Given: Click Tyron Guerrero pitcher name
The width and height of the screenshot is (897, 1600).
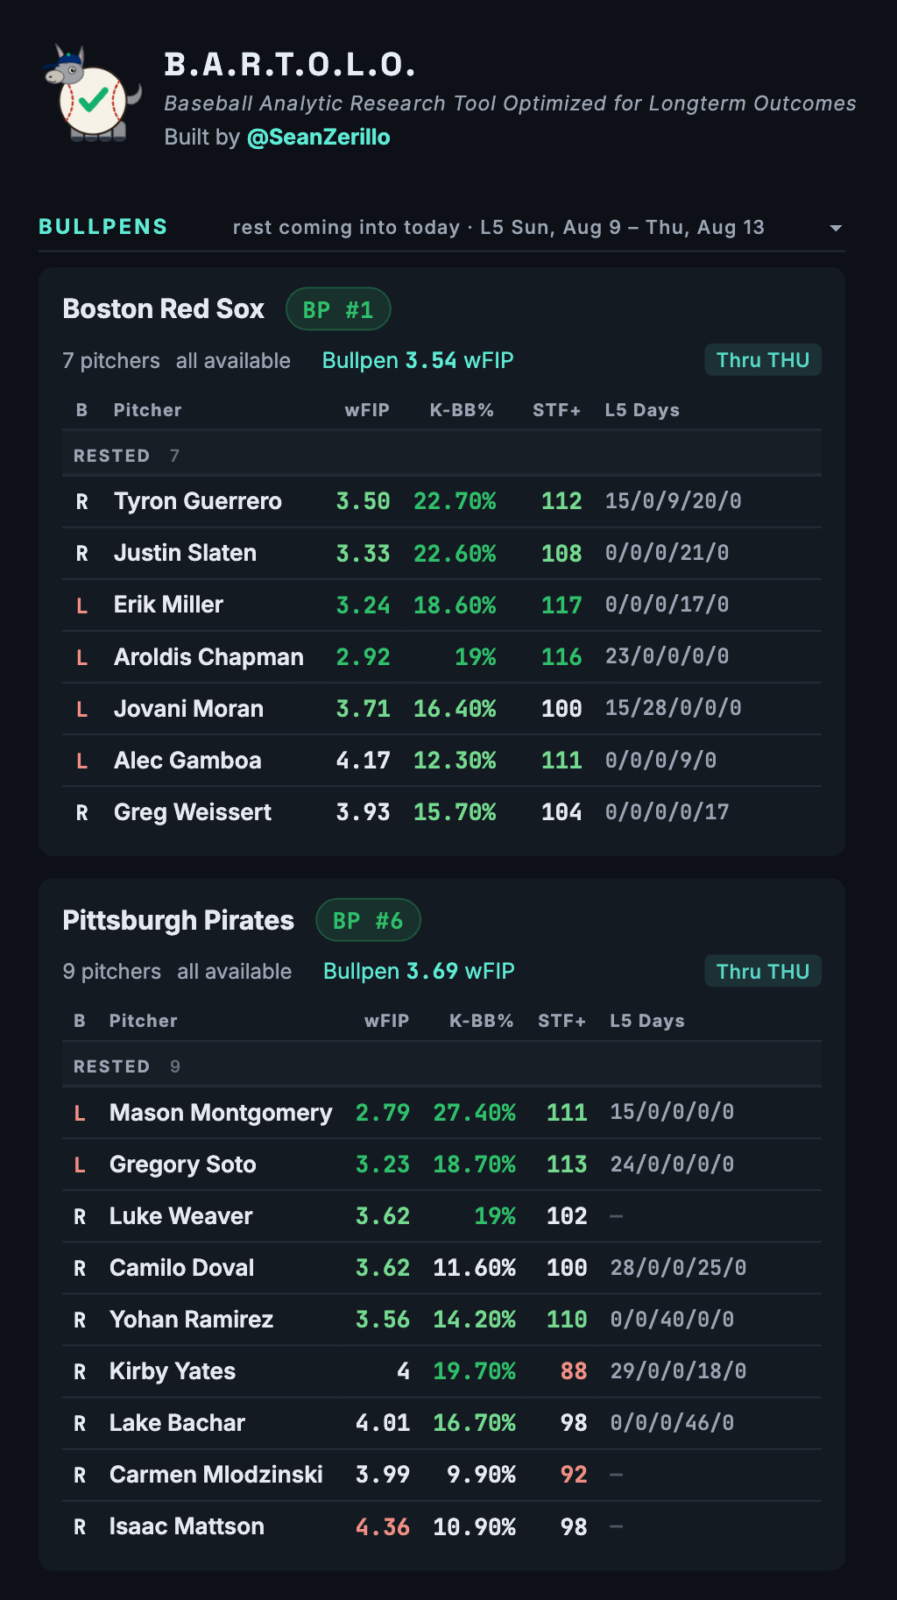Looking at the screenshot, I should click(x=198, y=501).
